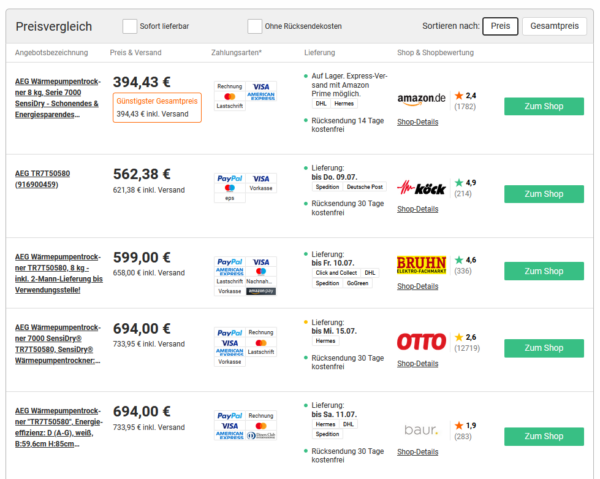Open AEG 7000 SensiDry® TR7T50580 offer link

click(x=58, y=344)
